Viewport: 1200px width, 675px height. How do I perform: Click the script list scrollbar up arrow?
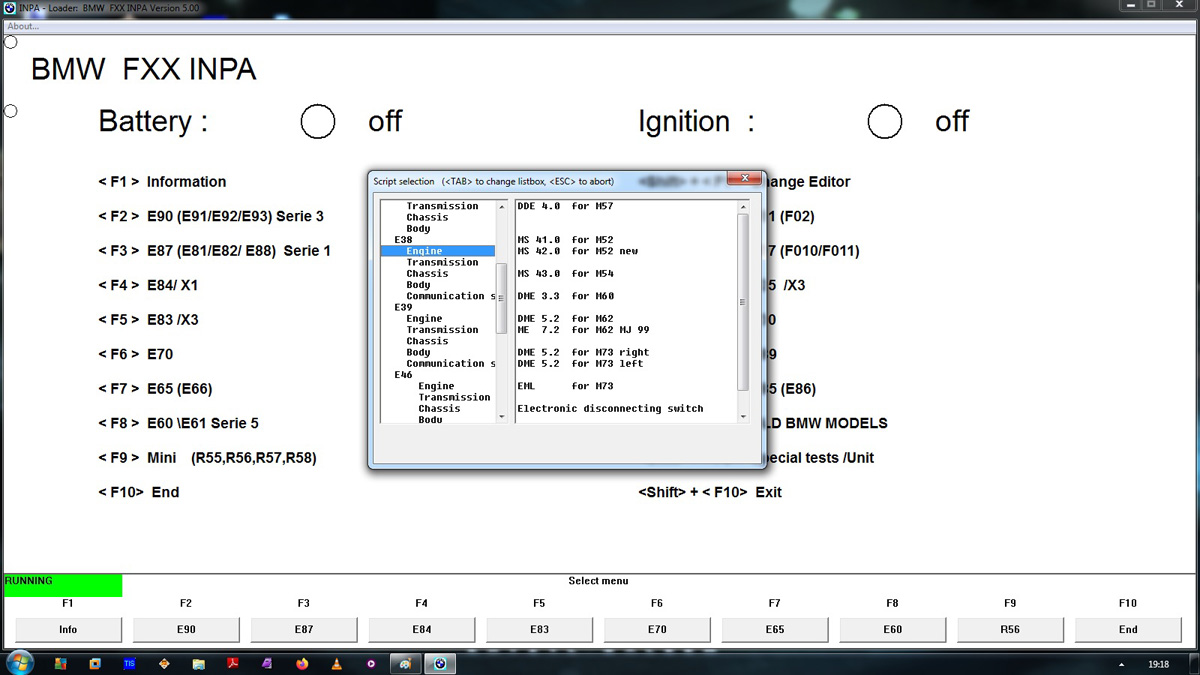[x=742, y=207]
